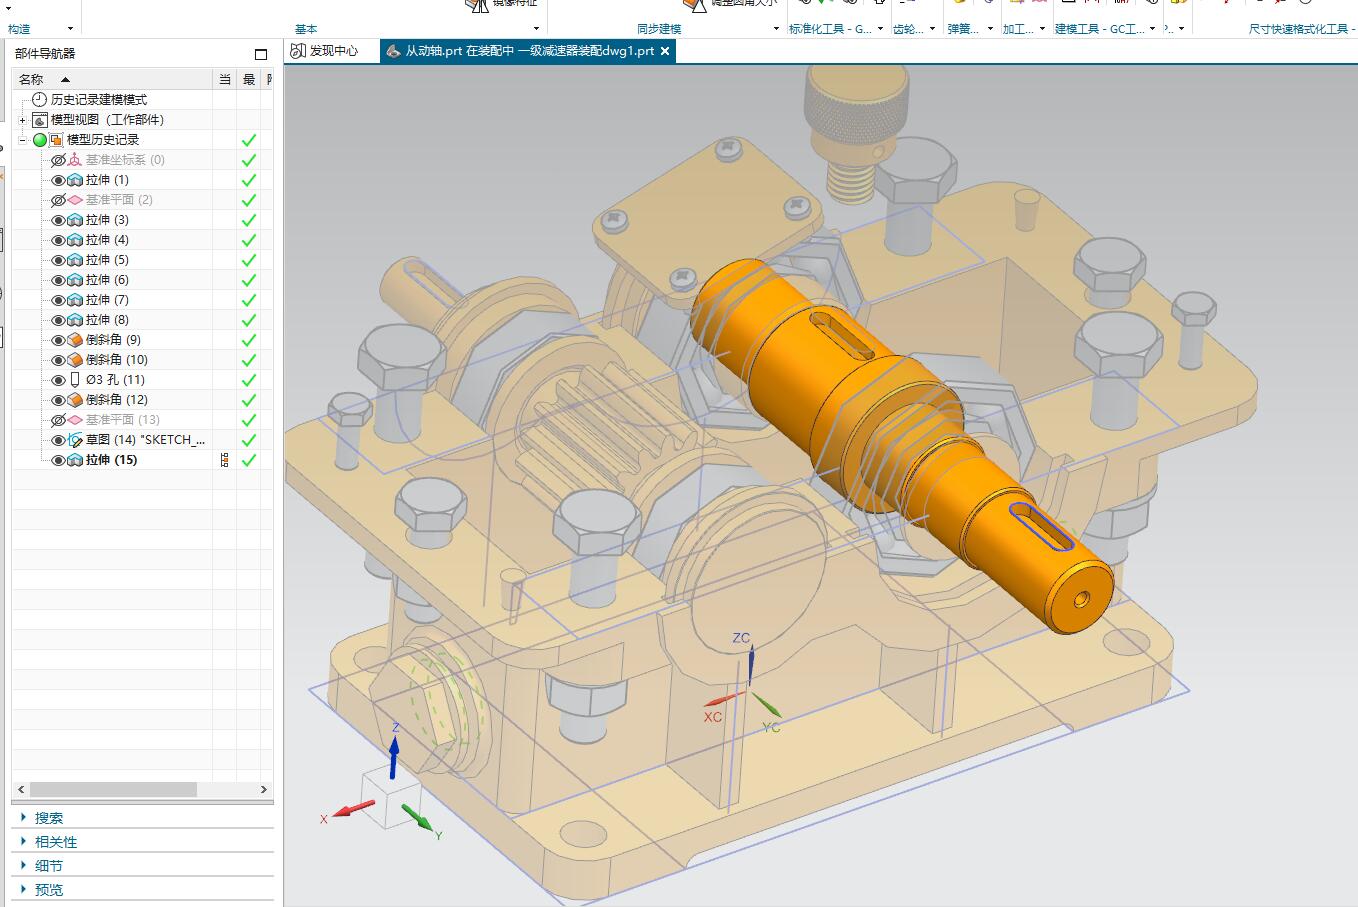Select 拉伸 (15) in the navigator
Viewport: 1358px width, 907px height.
click(x=111, y=460)
